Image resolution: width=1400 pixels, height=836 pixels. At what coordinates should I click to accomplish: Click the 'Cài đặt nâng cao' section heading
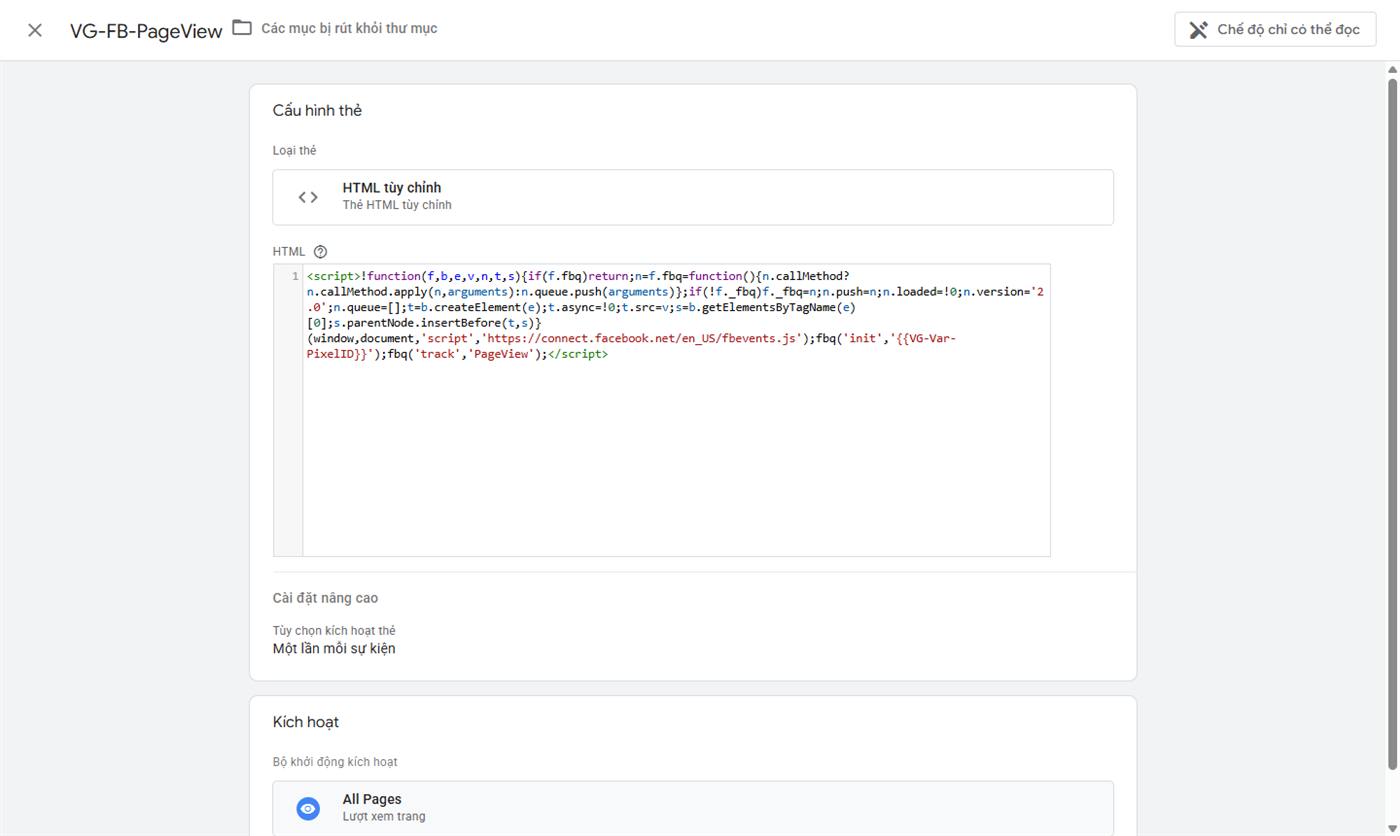pyautogui.click(x=325, y=598)
